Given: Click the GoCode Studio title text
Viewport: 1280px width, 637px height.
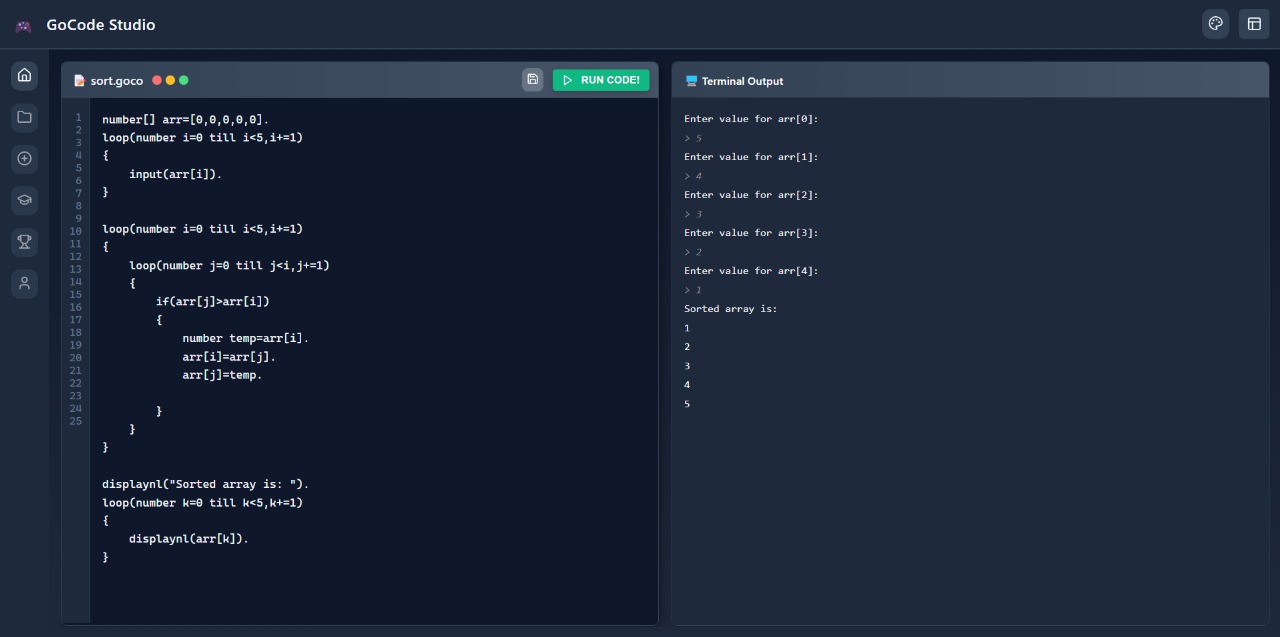Looking at the screenshot, I should [101, 24].
